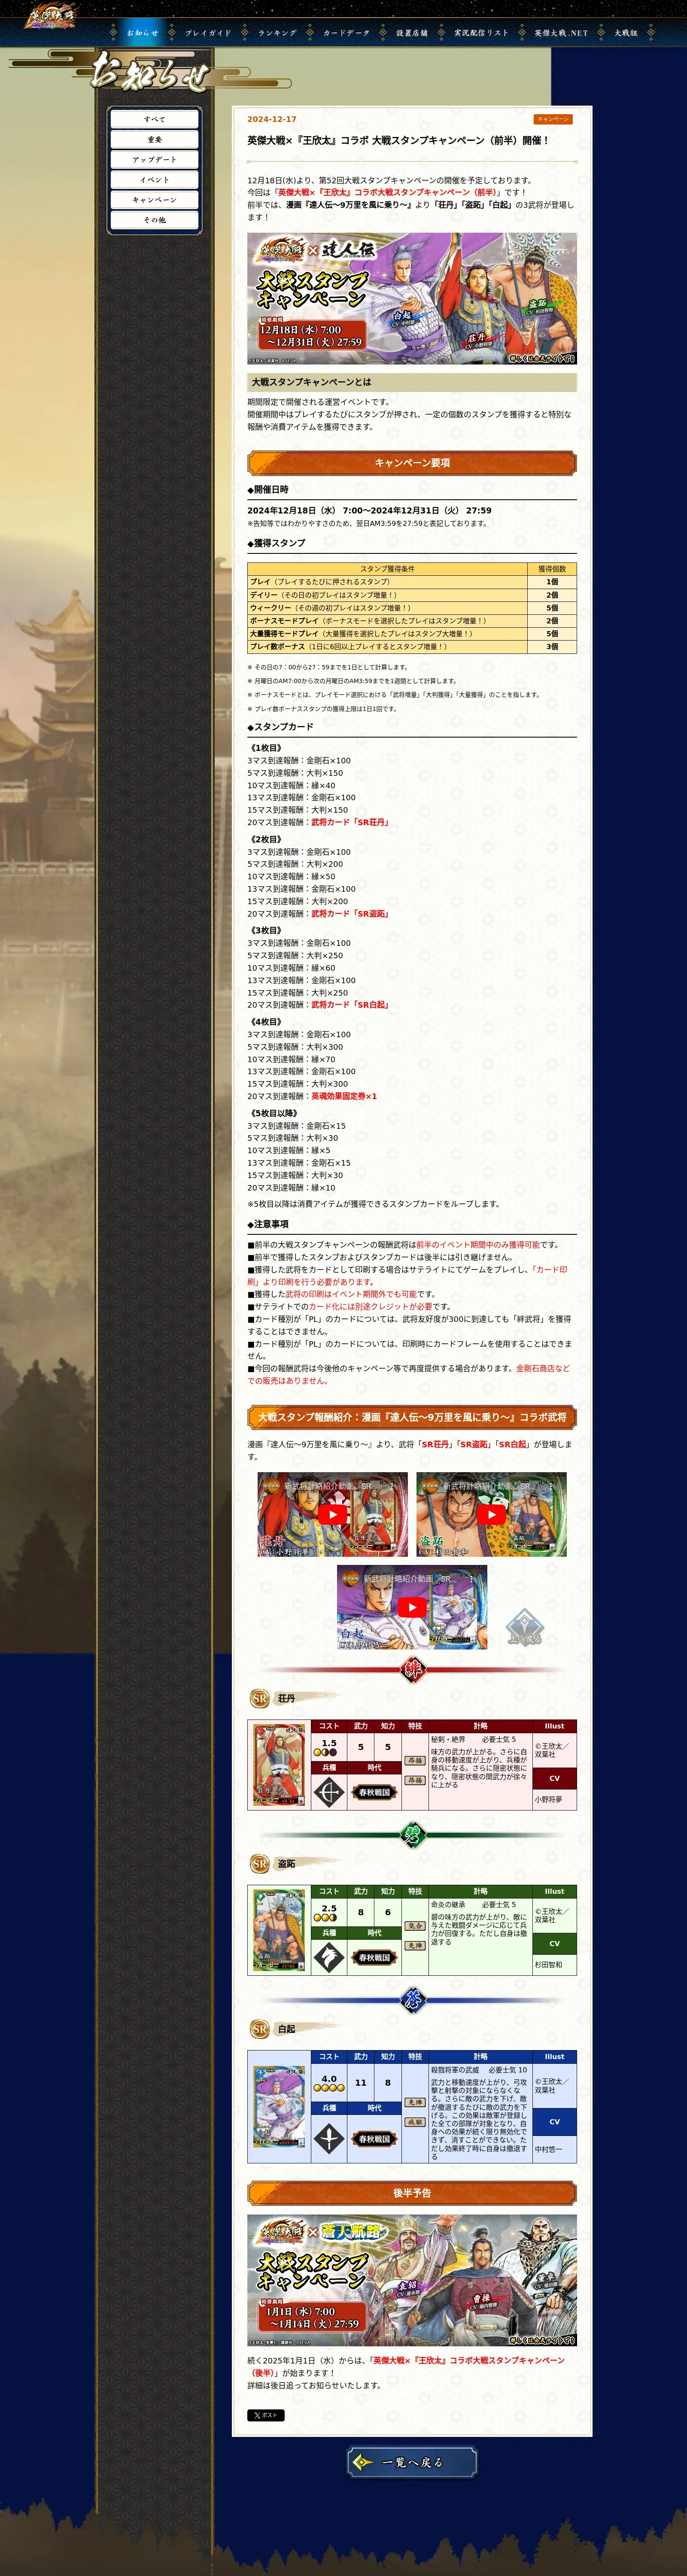This screenshot has width=687, height=2576.
Task: Select the すべて news filter
Action: point(155,119)
